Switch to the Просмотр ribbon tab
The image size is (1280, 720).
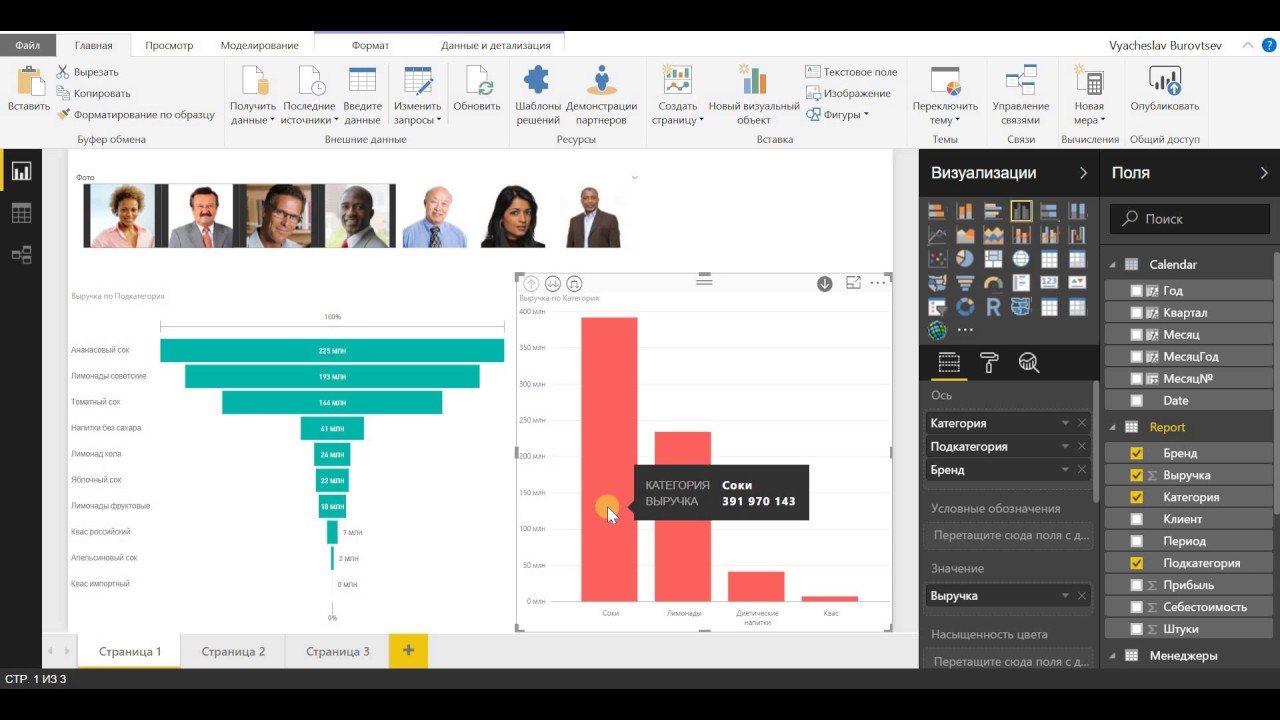point(169,45)
